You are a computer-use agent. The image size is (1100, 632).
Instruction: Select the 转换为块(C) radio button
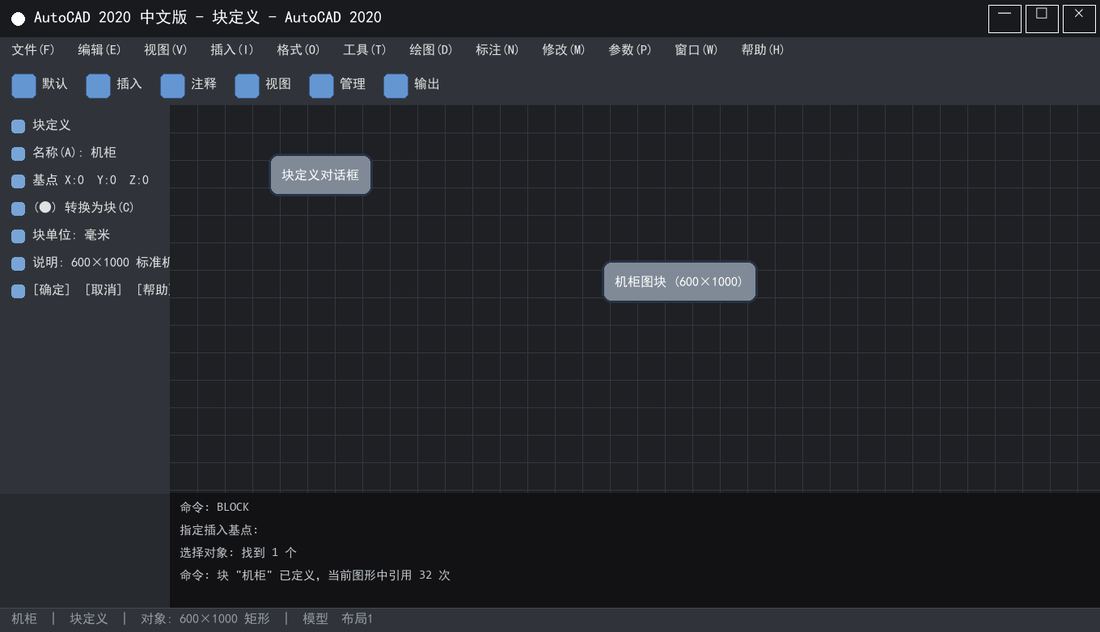45,207
